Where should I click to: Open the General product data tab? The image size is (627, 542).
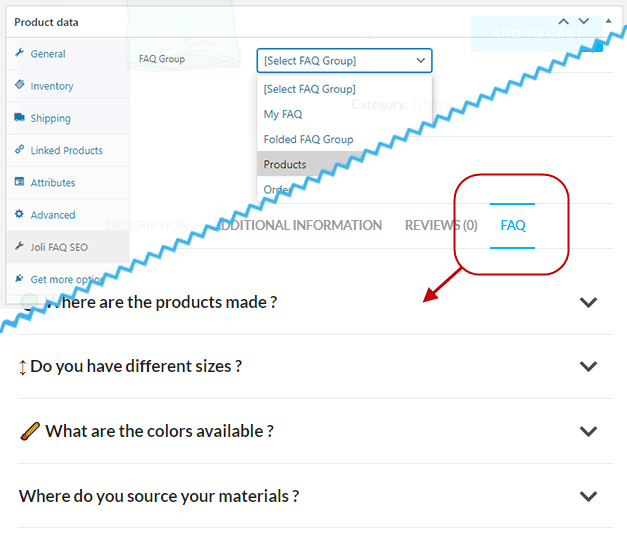click(x=68, y=54)
